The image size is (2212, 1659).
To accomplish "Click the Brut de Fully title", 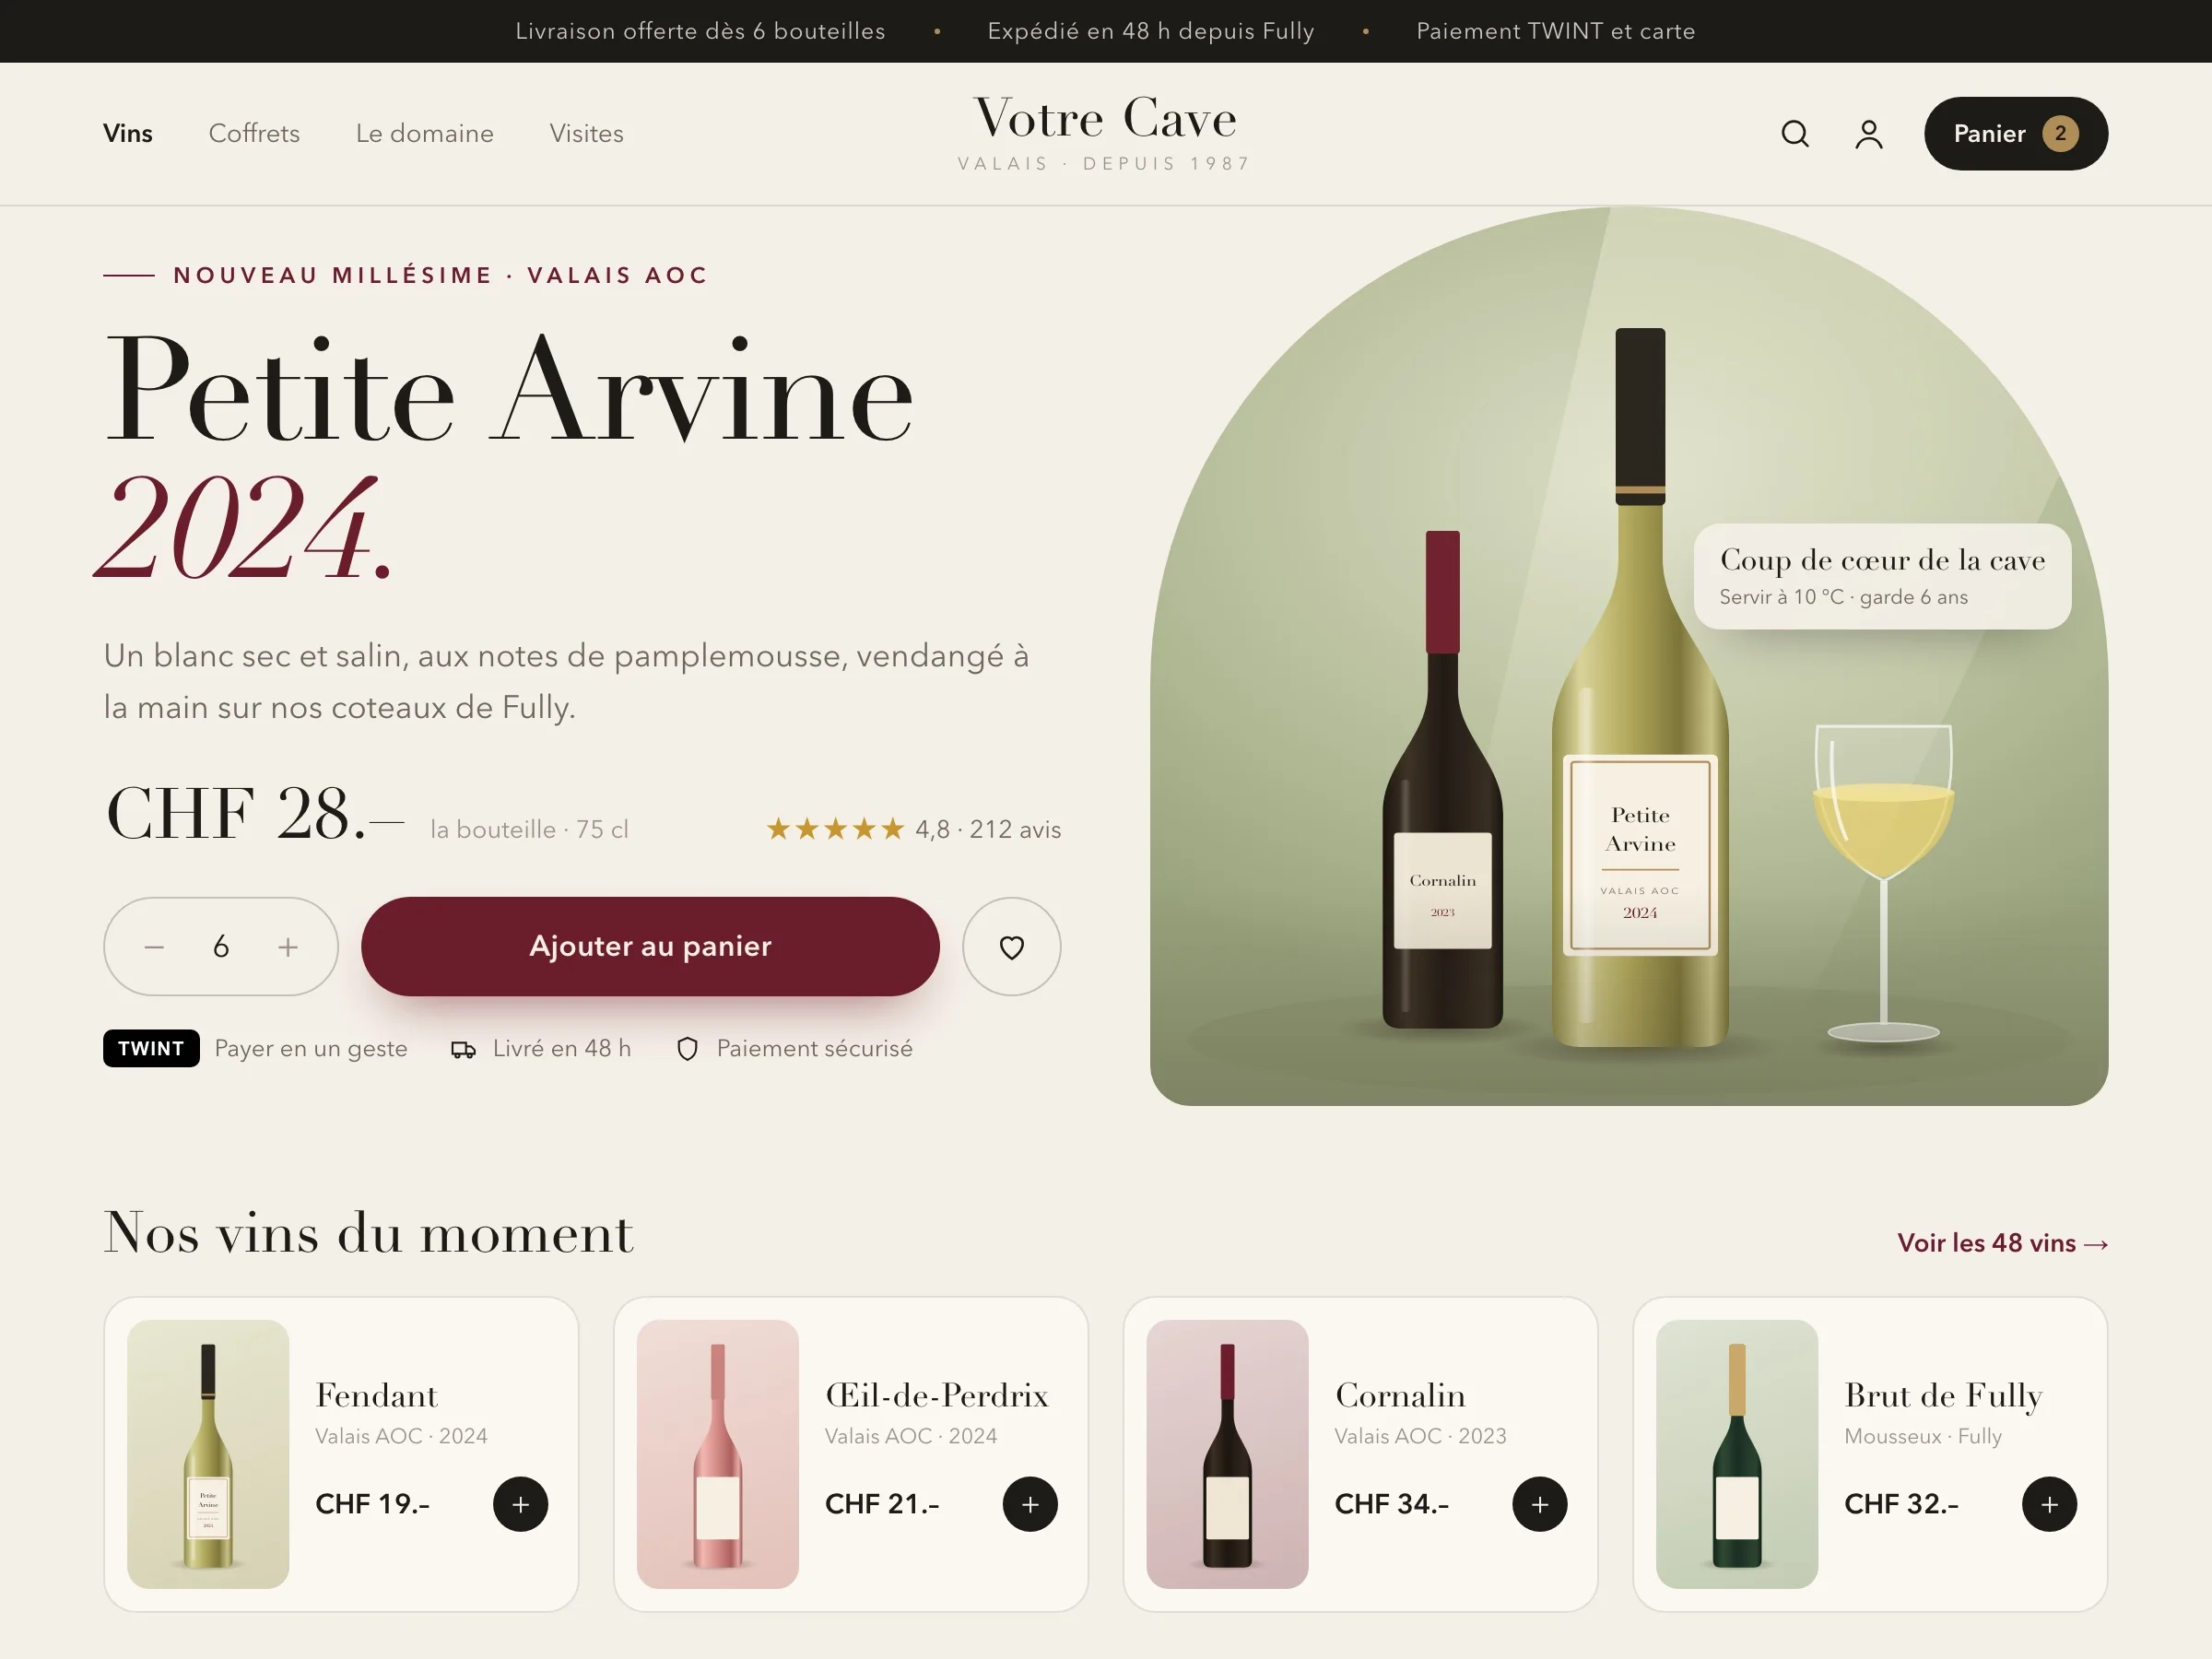I will 1943,1397.
